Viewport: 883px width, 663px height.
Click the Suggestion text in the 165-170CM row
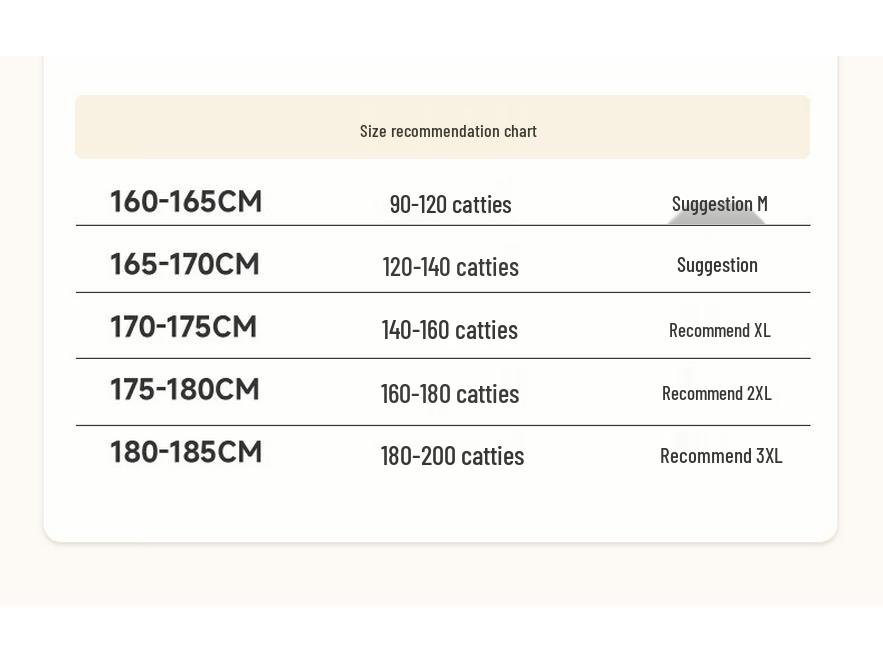717,265
